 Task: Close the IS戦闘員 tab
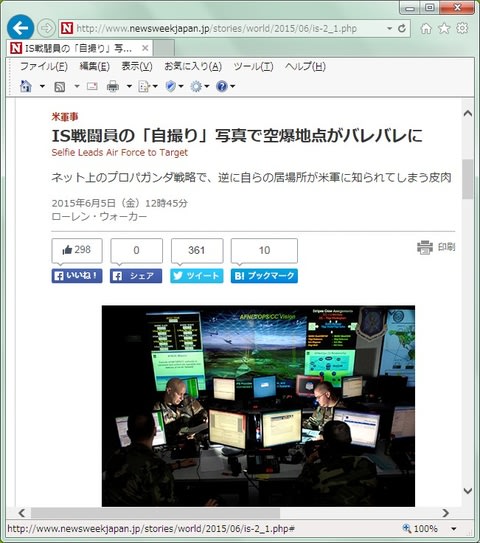(145, 48)
